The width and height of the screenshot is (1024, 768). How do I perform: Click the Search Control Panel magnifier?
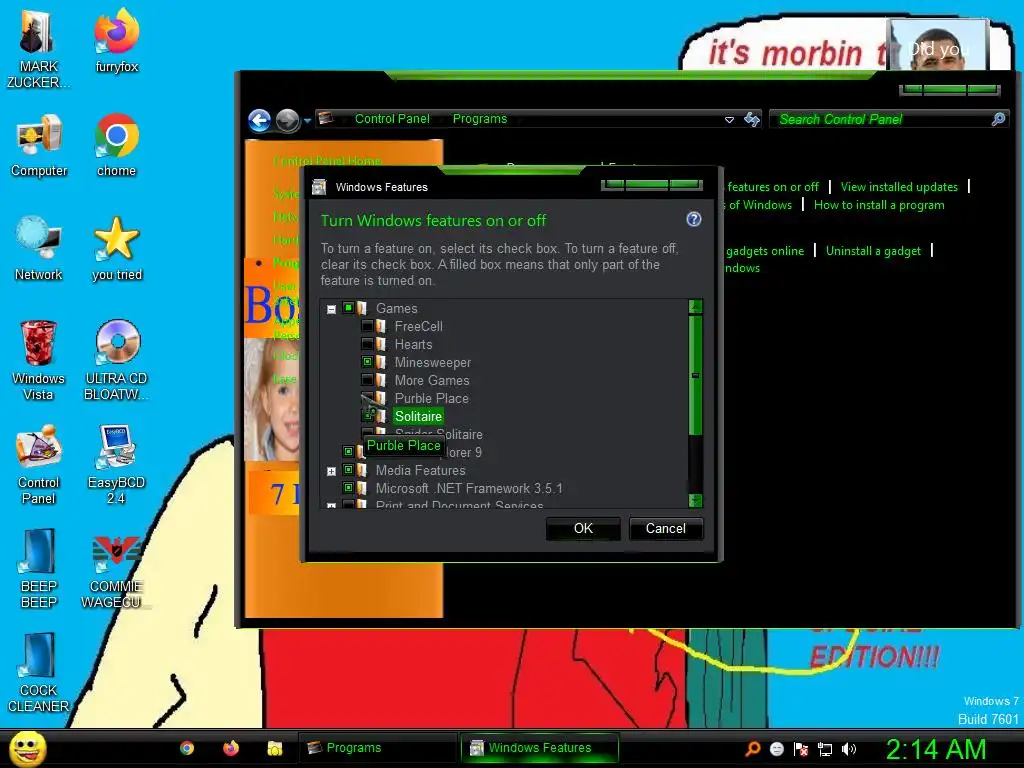(999, 119)
